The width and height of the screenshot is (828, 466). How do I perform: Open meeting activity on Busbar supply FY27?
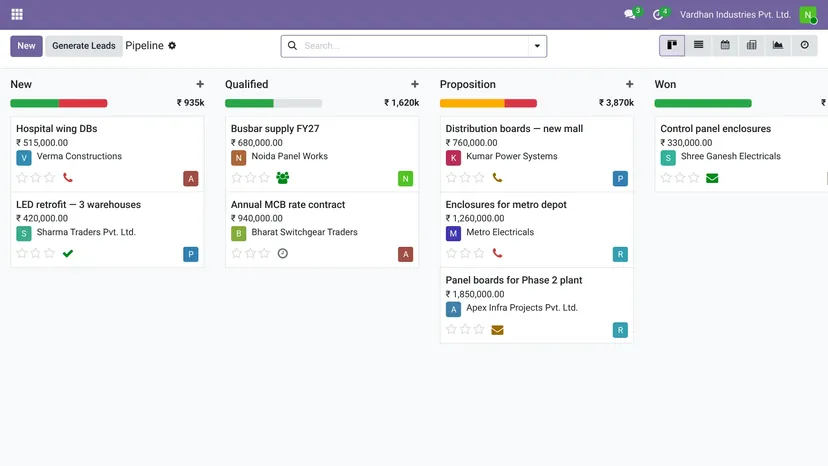point(283,178)
